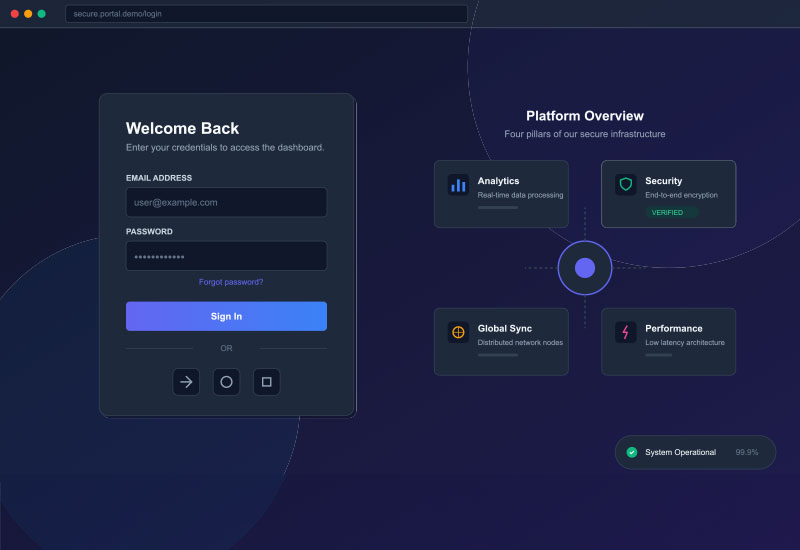Image resolution: width=800 pixels, height=550 pixels.
Task: Focus the Email Address input field
Action: [x=226, y=202]
